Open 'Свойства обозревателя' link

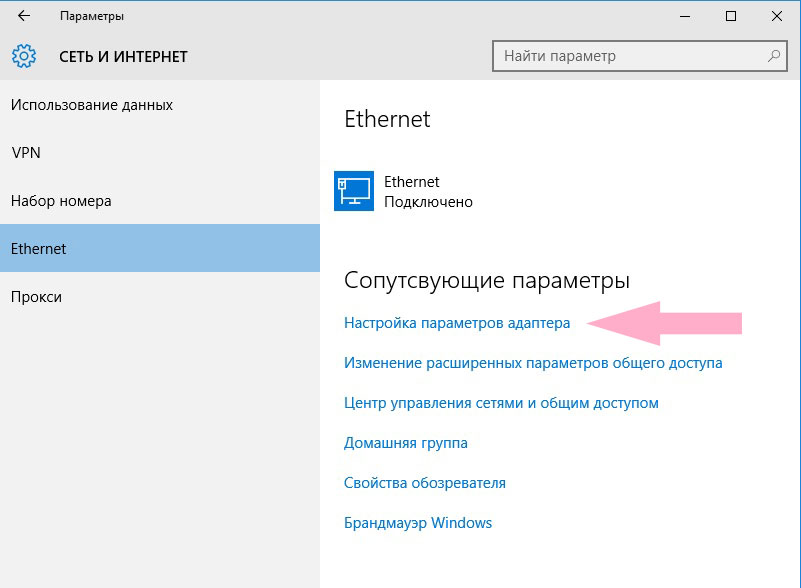coord(425,482)
